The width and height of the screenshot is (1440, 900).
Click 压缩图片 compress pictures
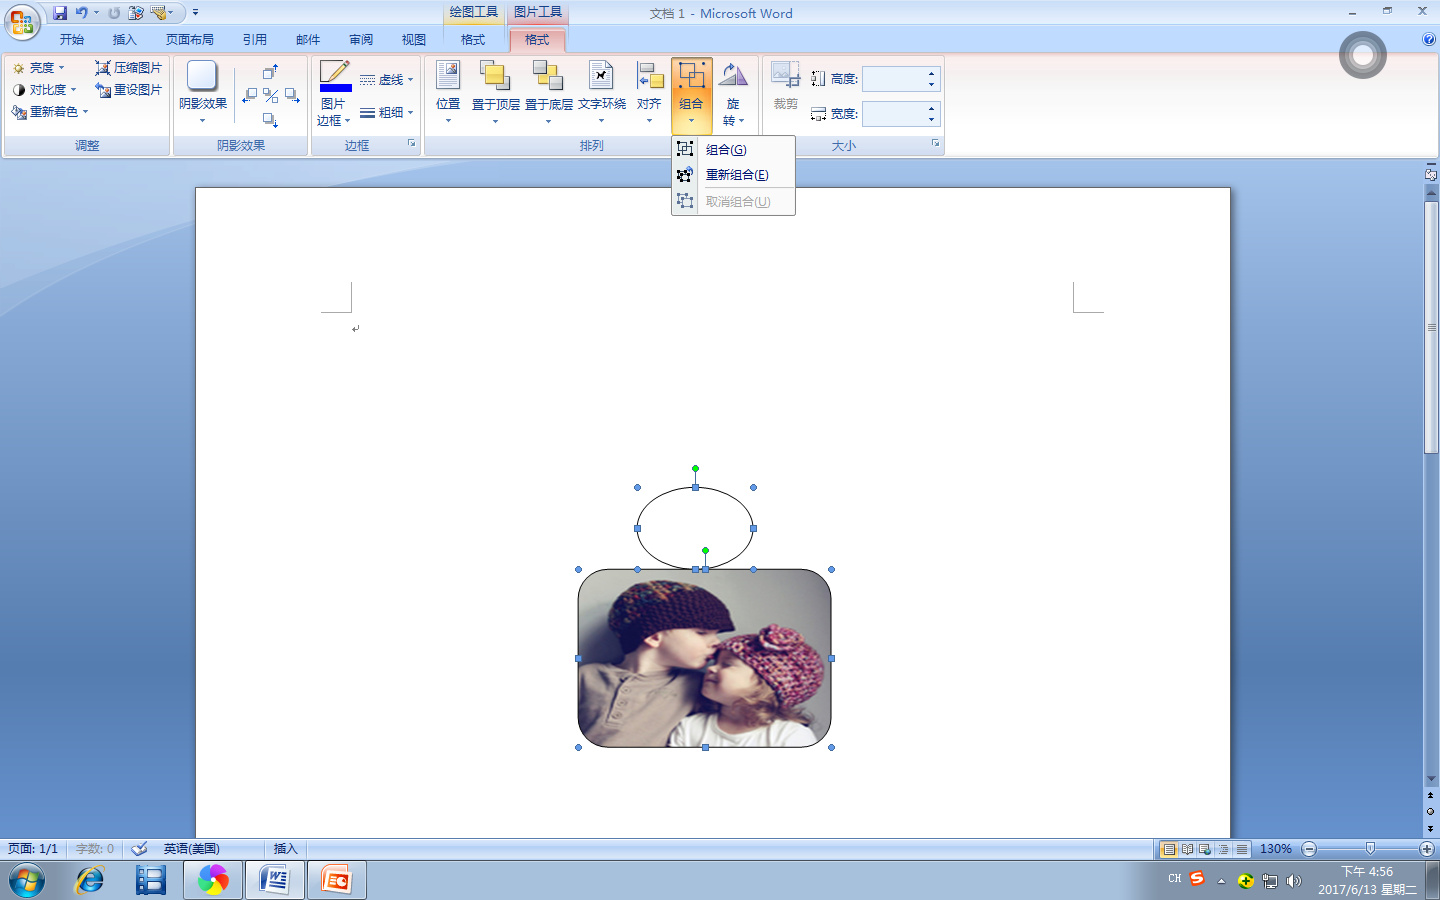pyautogui.click(x=128, y=68)
